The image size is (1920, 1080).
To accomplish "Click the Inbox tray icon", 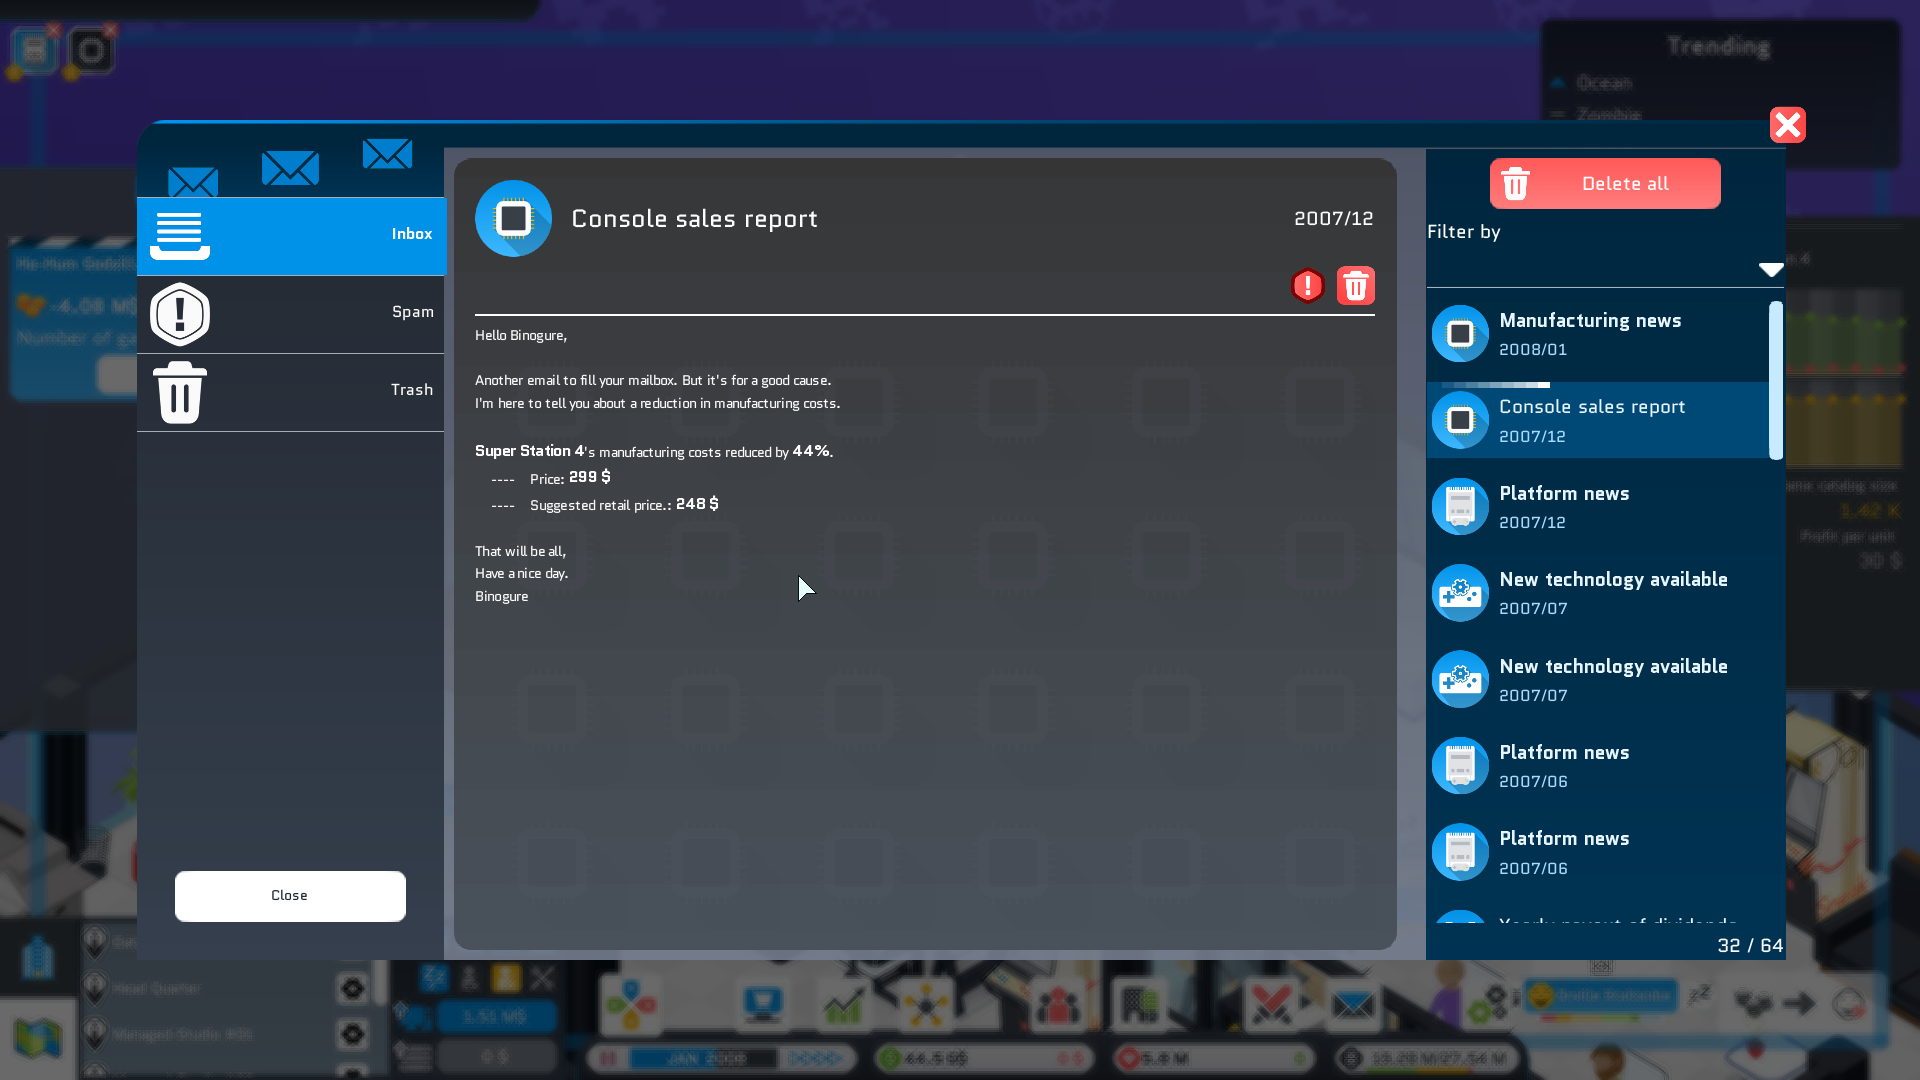I will coord(180,235).
